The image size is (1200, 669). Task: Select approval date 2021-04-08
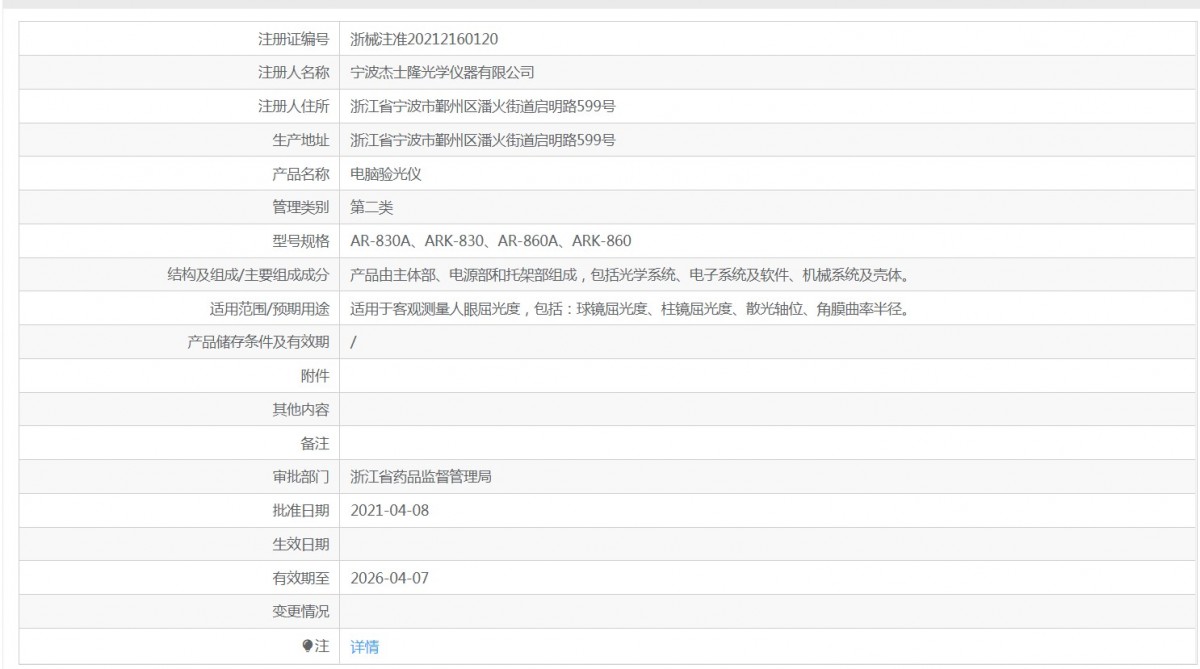click(390, 511)
